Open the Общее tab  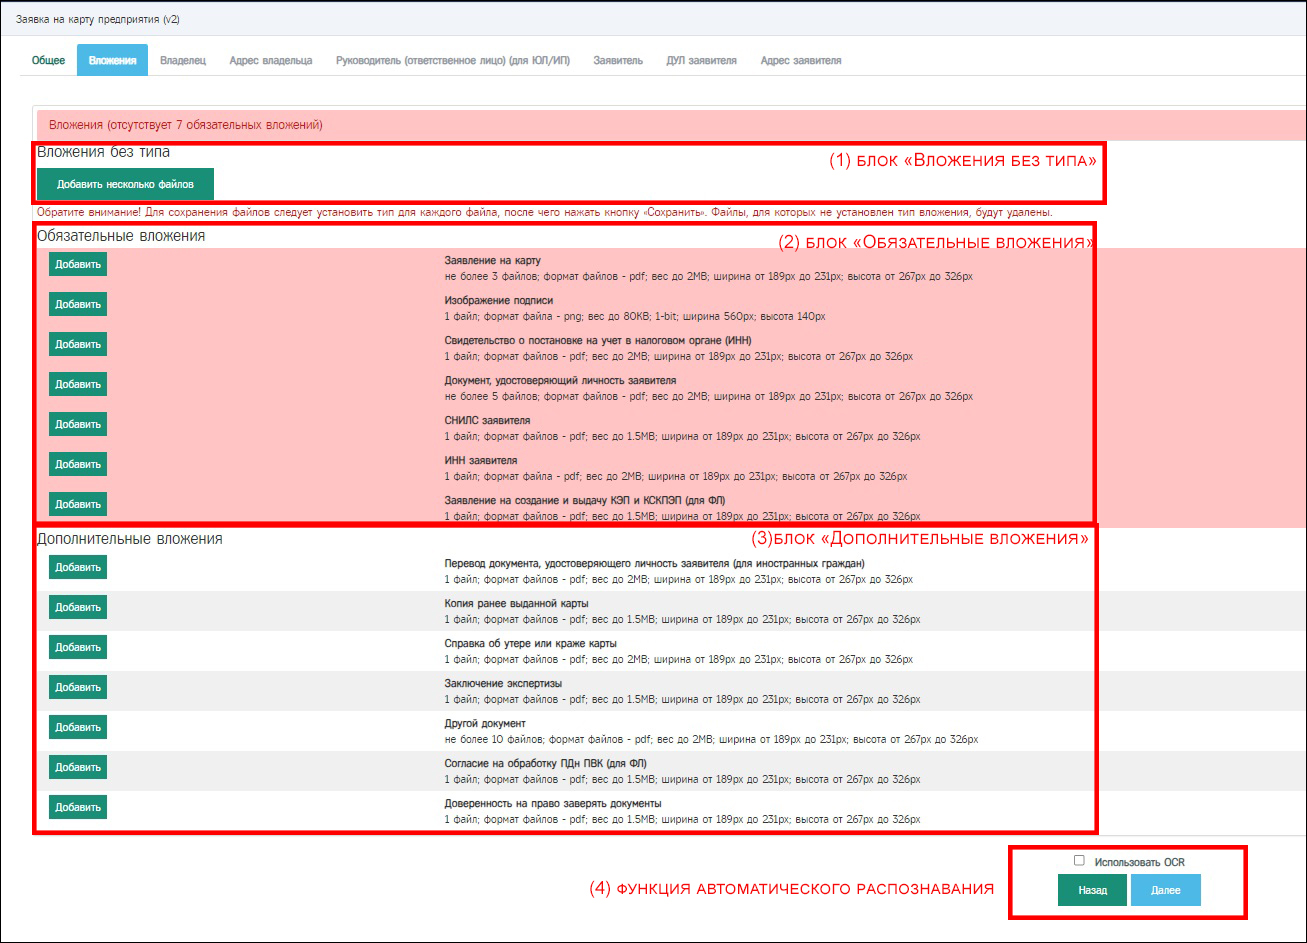click(48, 60)
